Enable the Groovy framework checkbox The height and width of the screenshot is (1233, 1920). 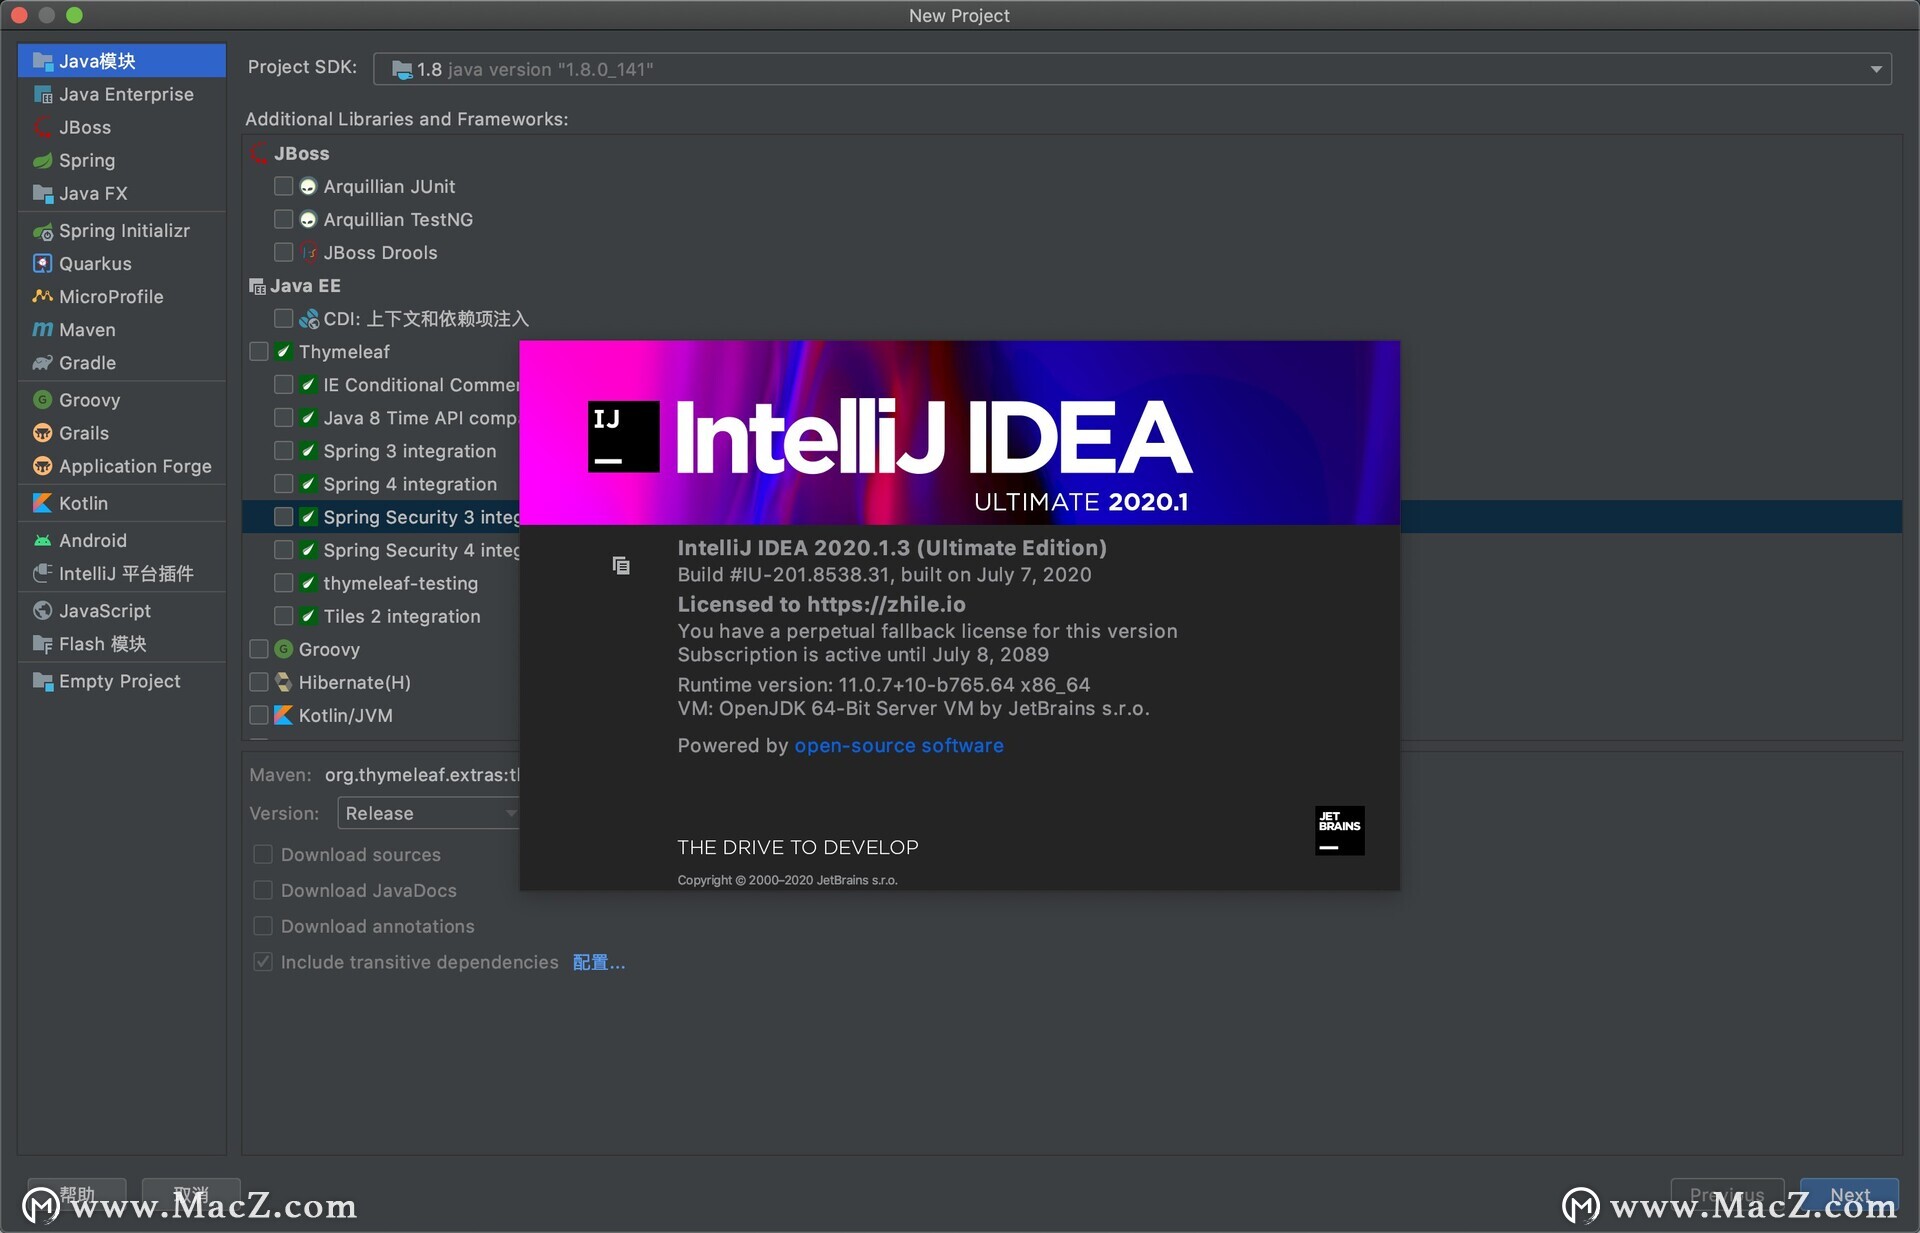(259, 648)
